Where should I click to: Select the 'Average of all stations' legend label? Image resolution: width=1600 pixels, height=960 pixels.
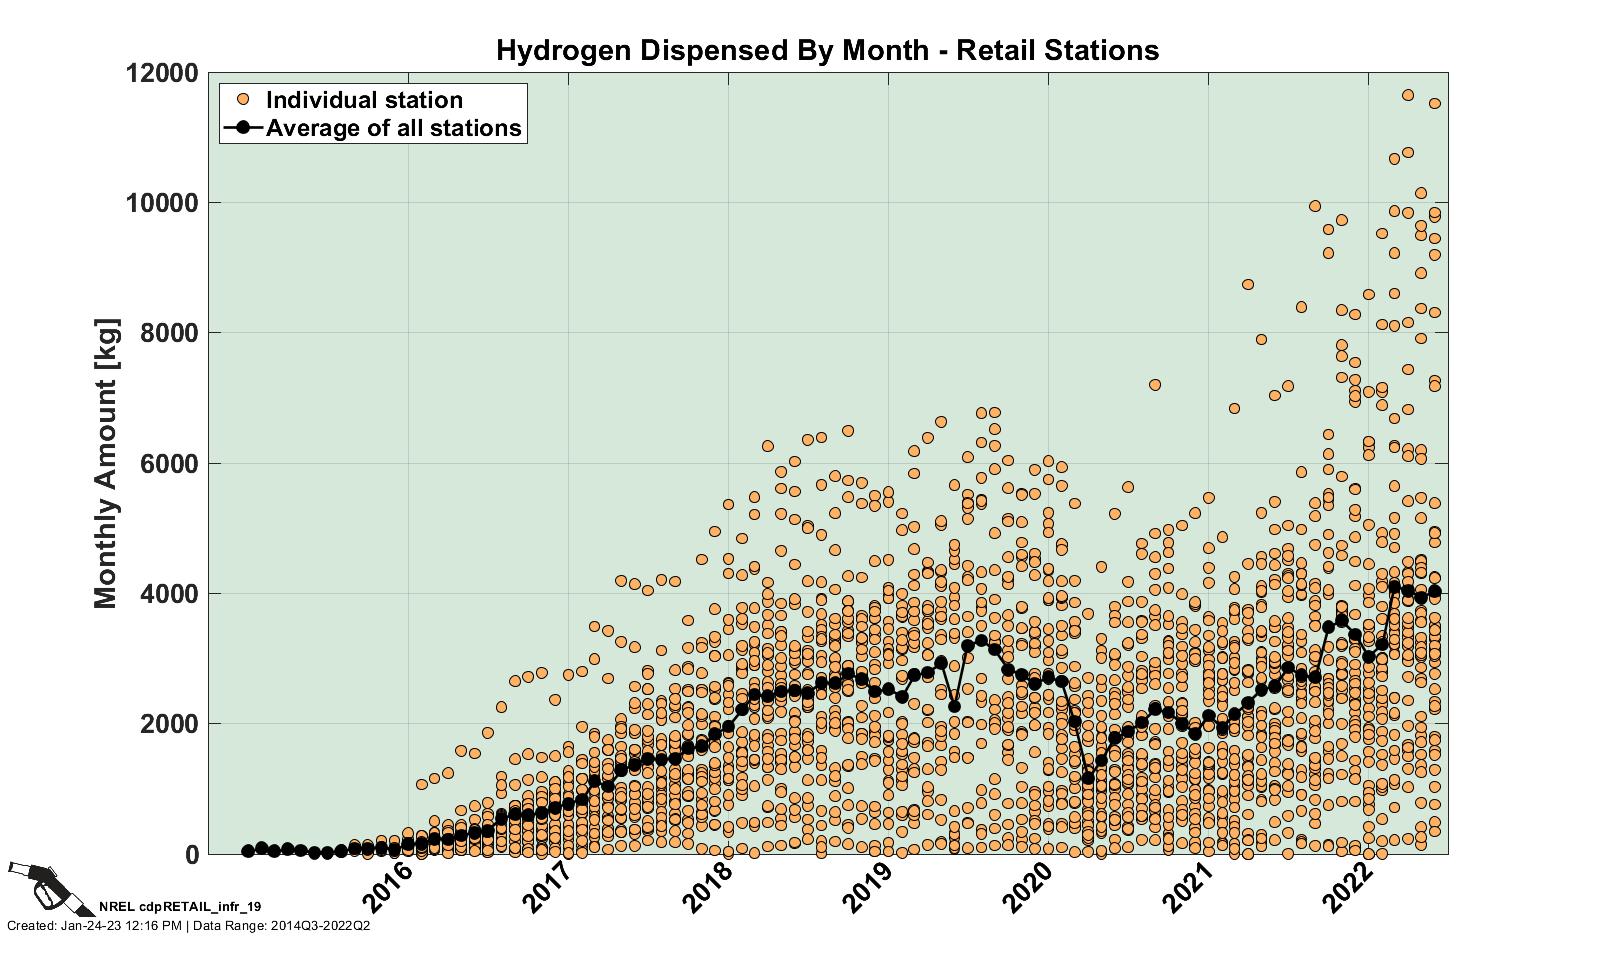(x=394, y=128)
